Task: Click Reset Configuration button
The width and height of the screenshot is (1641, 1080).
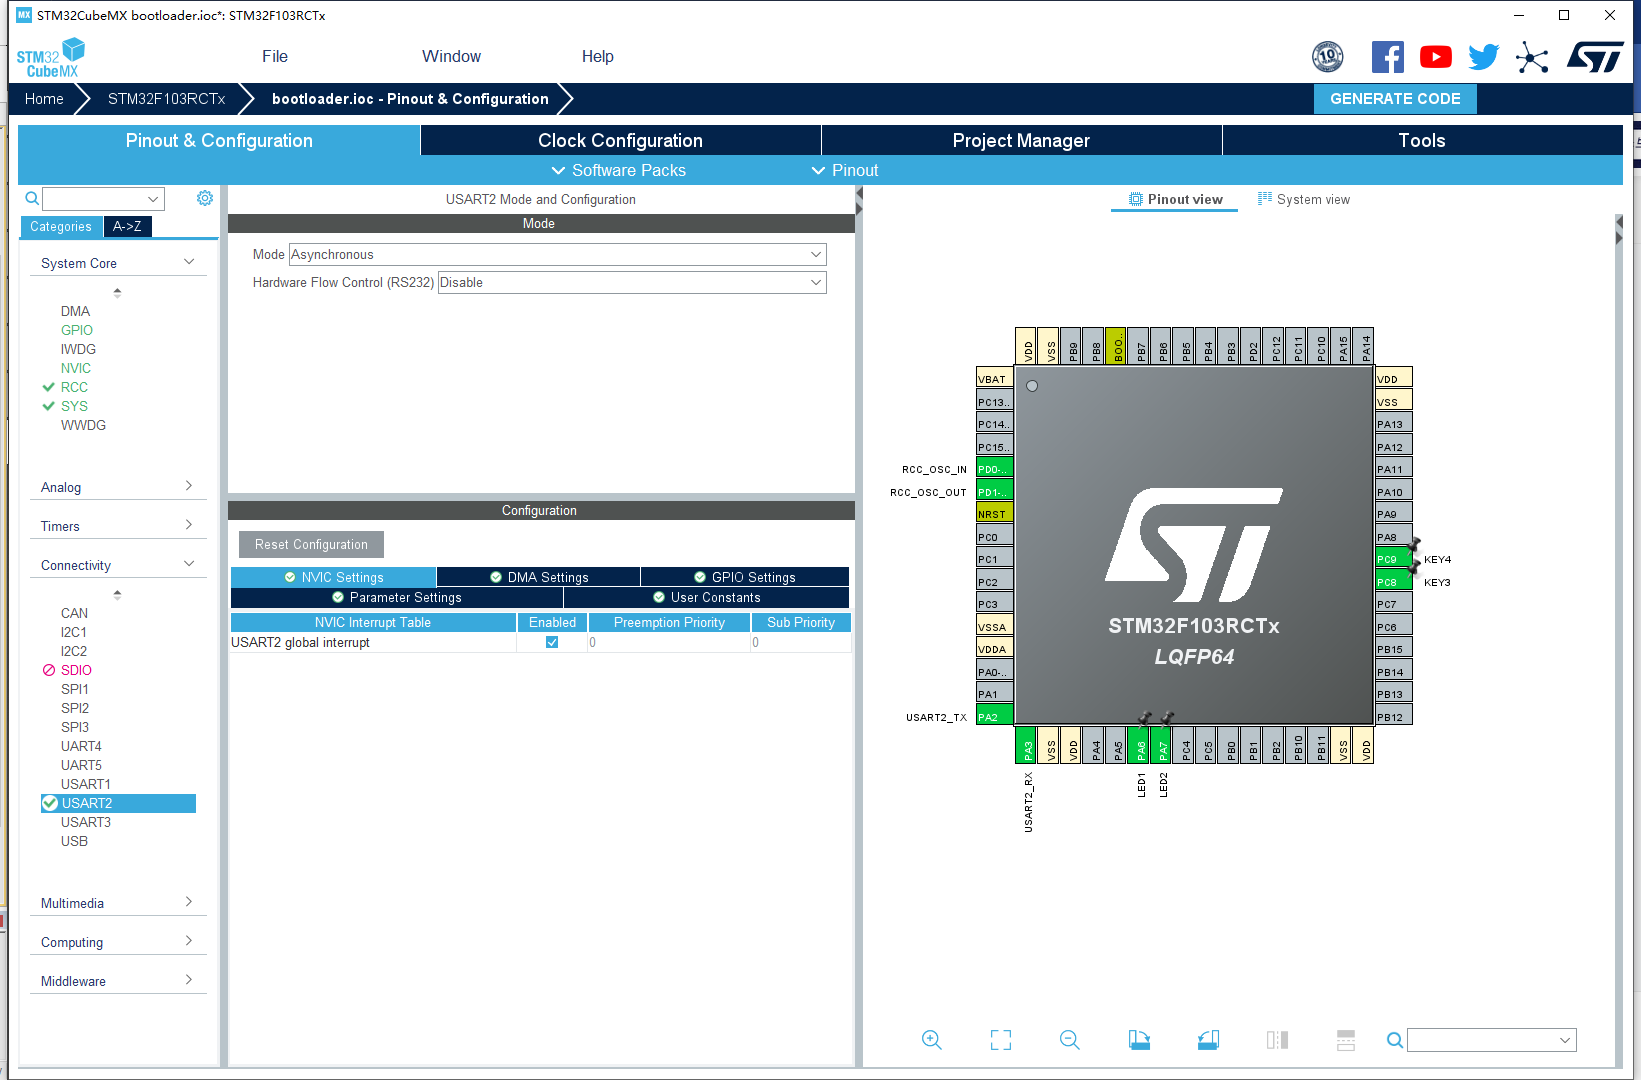Action: 311,544
